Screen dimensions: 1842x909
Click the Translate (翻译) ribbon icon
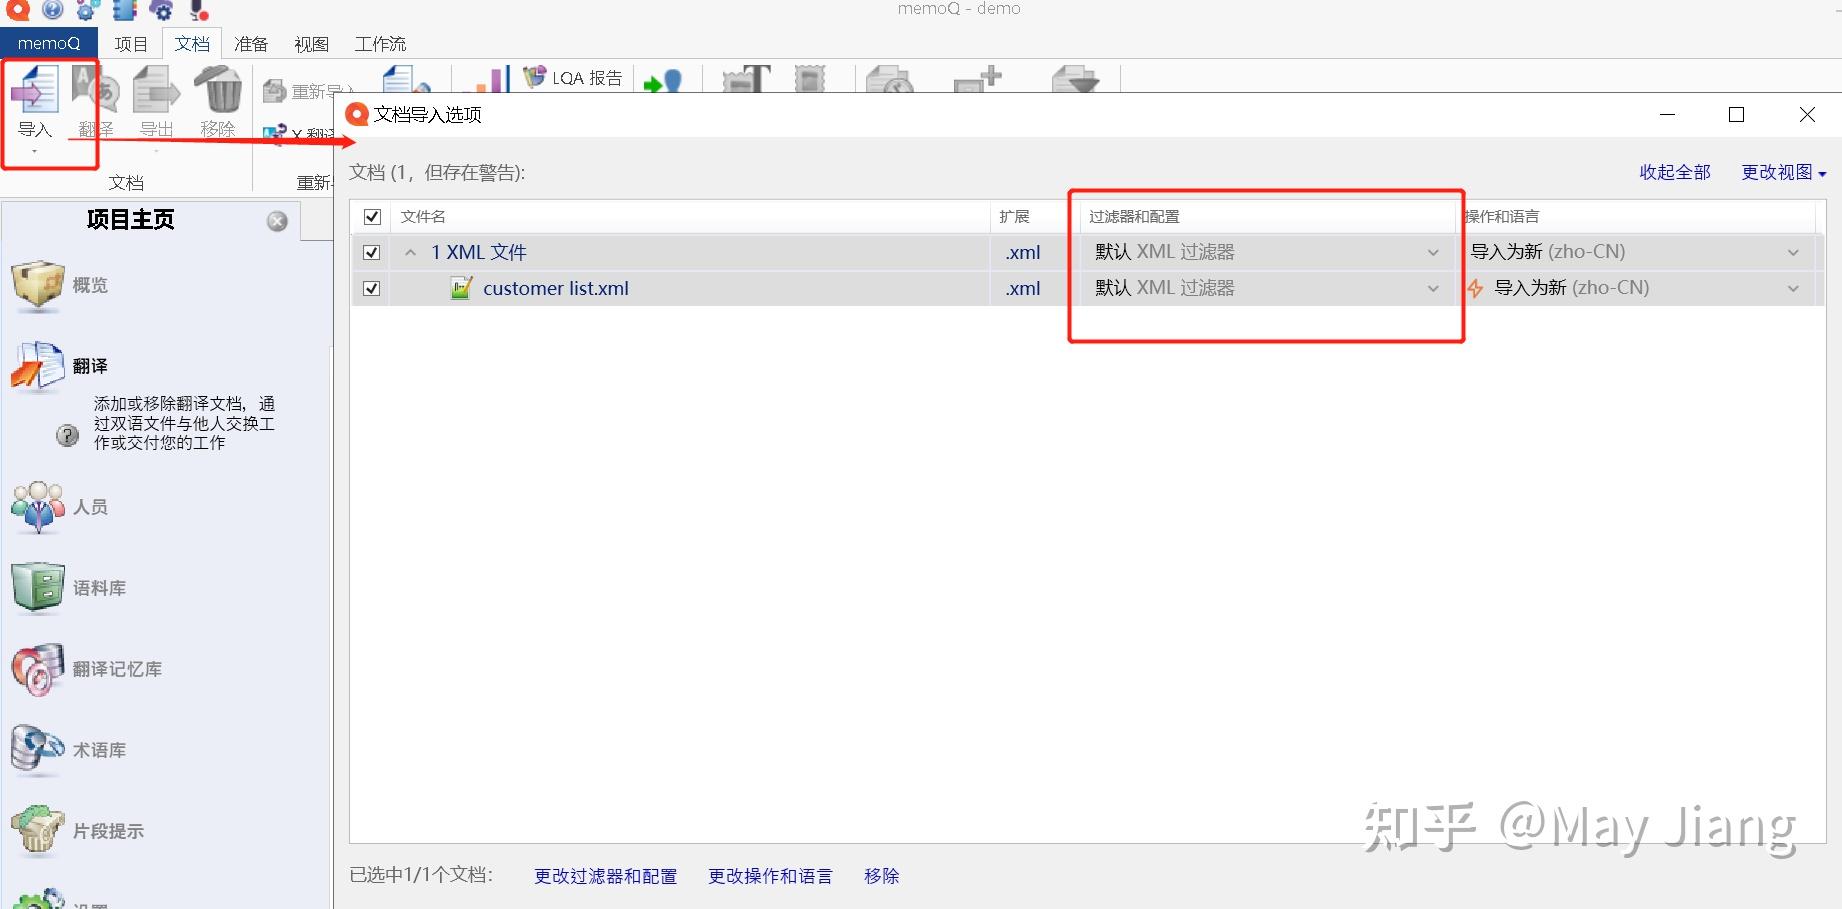point(96,90)
